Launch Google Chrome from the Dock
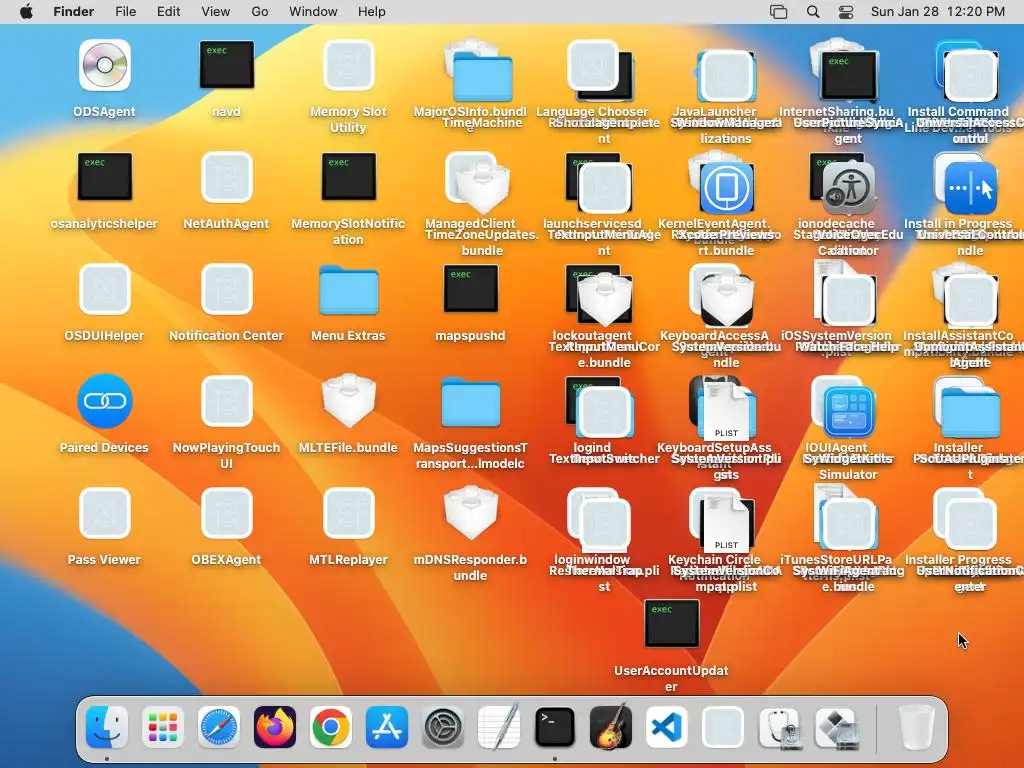The height and width of the screenshot is (768, 1024). tap(330, 727)
